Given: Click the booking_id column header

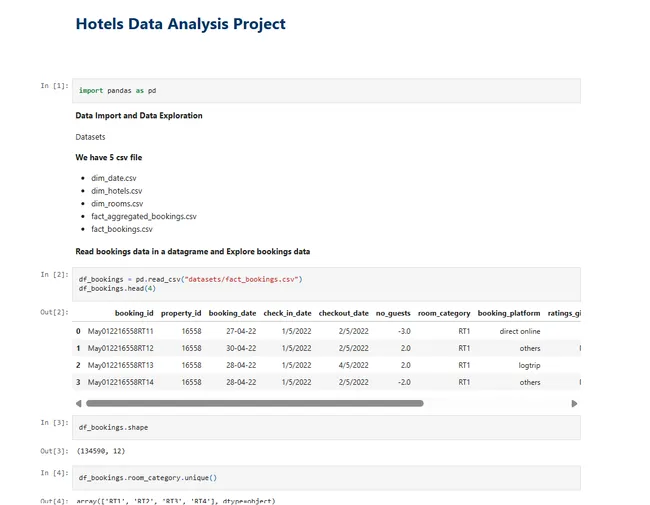Looking at the screenshot, I should click(x=134, y=313).
